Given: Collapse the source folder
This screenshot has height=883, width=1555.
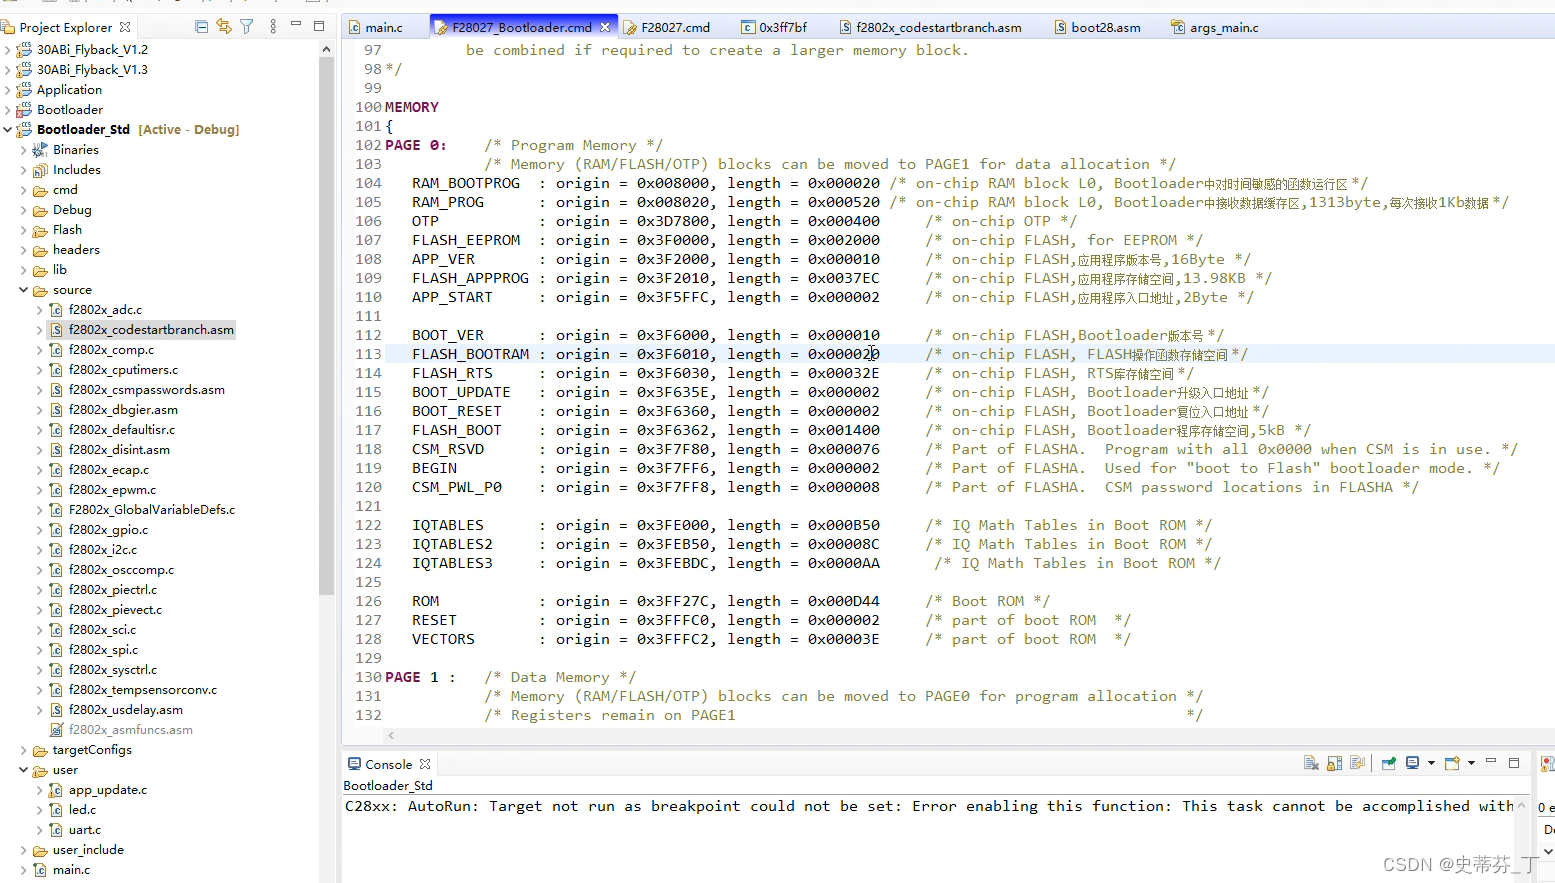Looking at the screenshot, I should click(24, 289).
